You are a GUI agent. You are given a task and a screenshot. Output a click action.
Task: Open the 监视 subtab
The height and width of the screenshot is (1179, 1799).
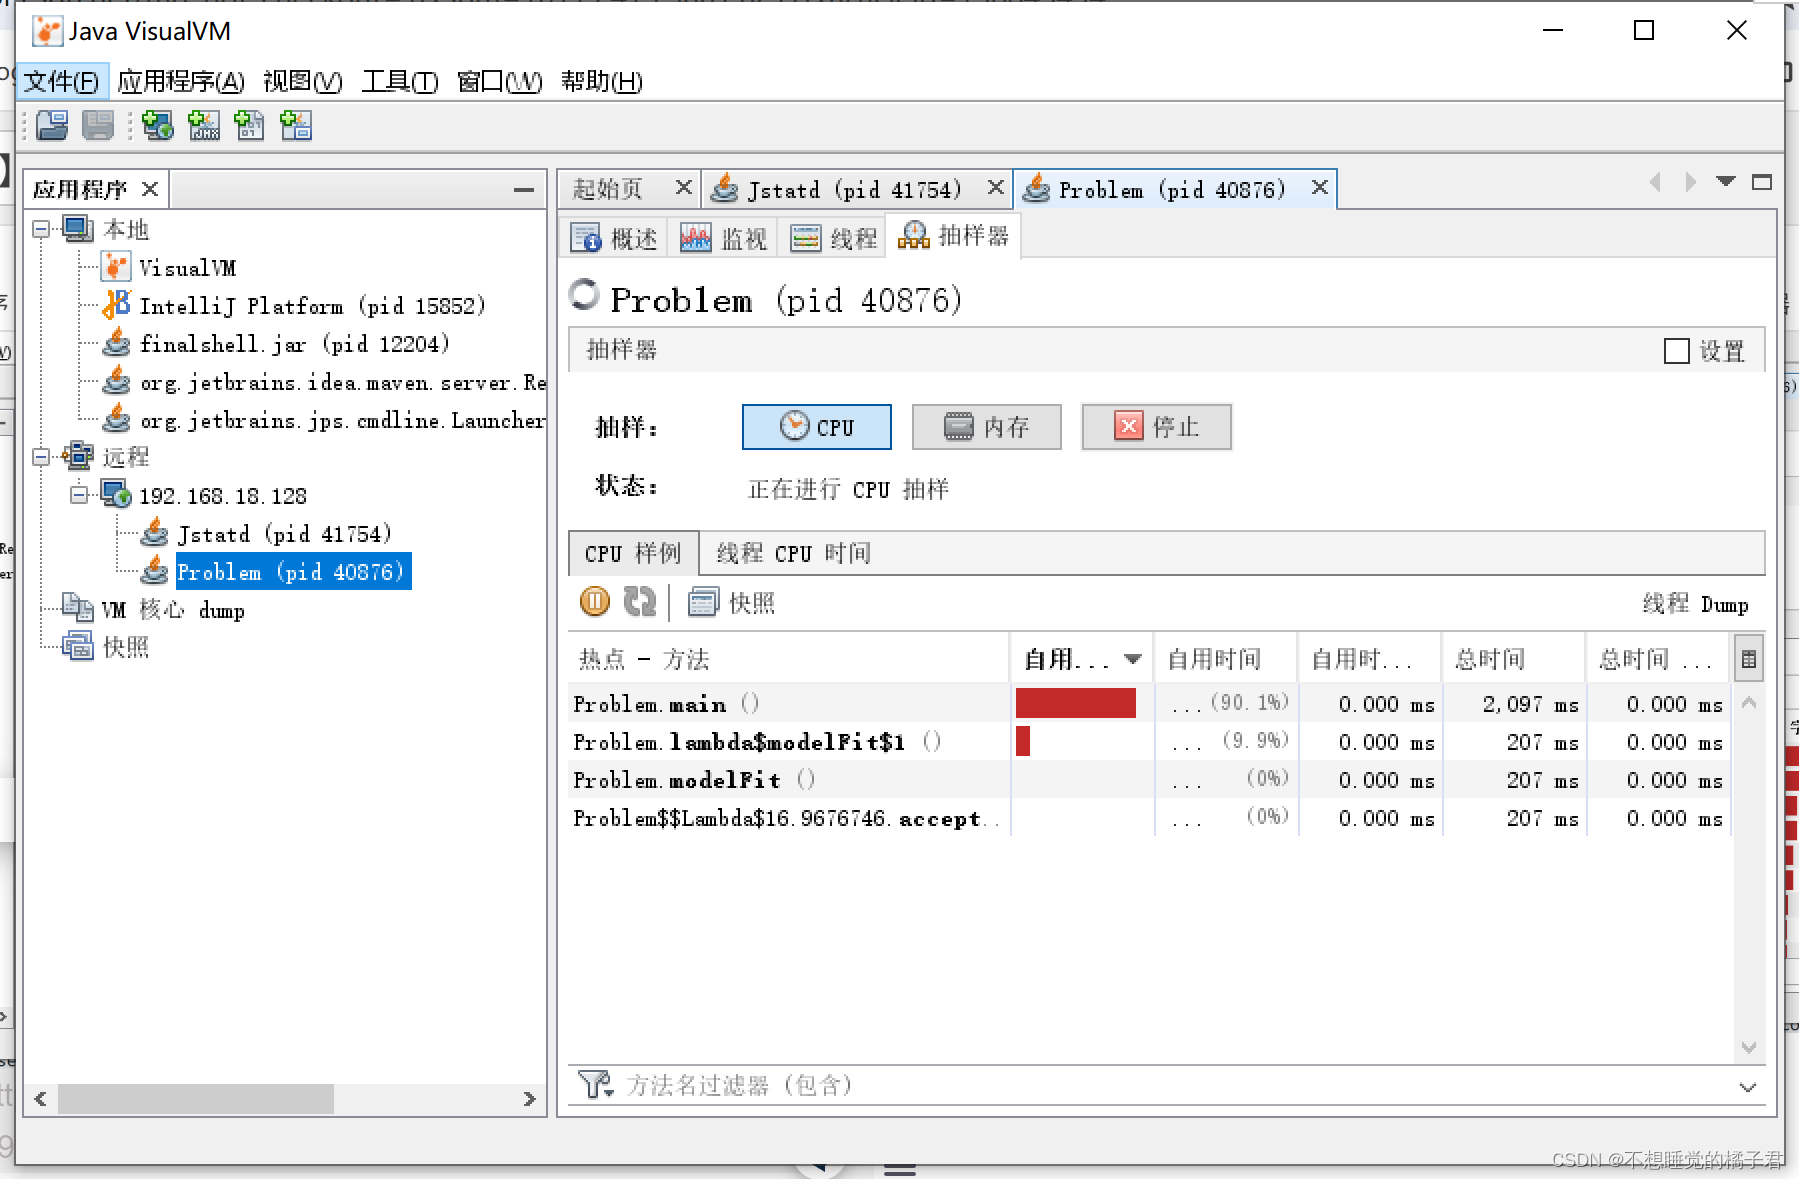(724, 238)
